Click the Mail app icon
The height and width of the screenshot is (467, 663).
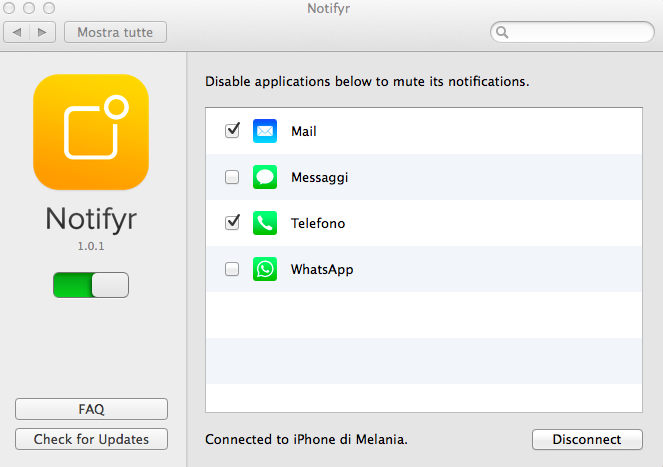coord(265,131)
